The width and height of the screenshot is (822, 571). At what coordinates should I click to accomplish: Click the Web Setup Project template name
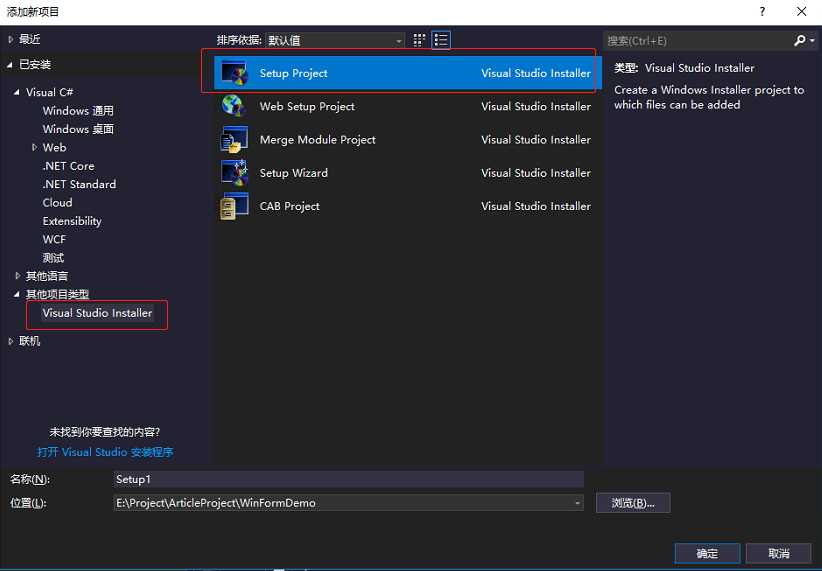click(x=307, y=106)
